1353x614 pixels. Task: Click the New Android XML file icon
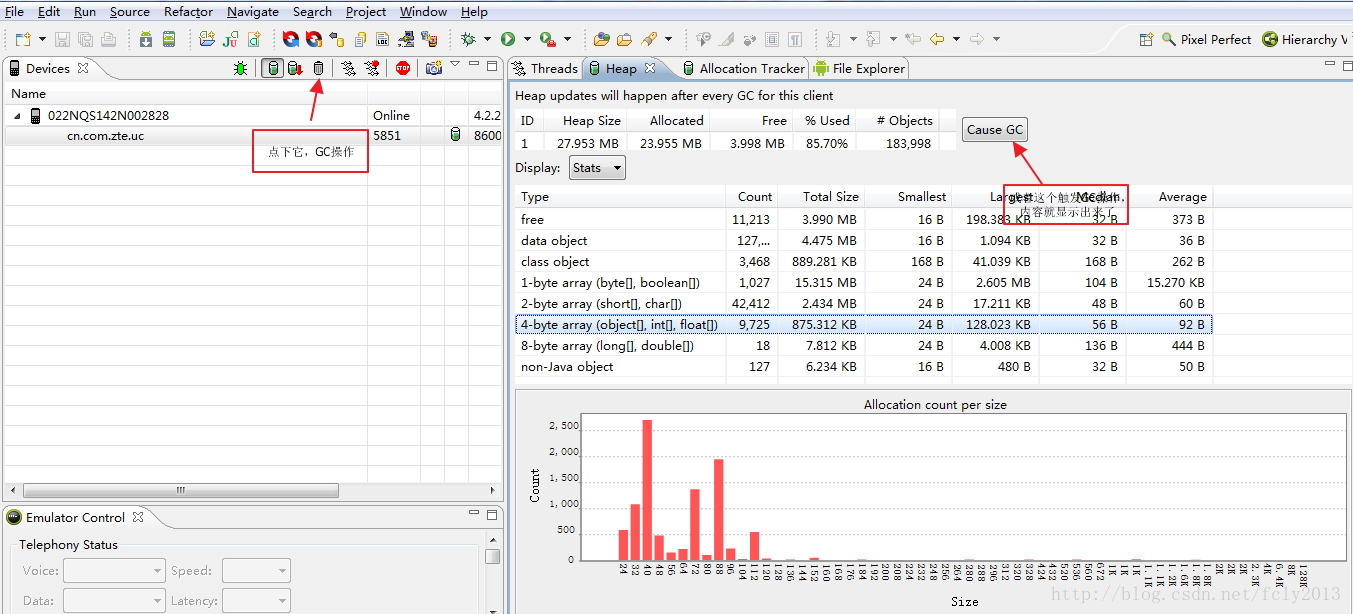pyautogui.click(x=254, y=40)
